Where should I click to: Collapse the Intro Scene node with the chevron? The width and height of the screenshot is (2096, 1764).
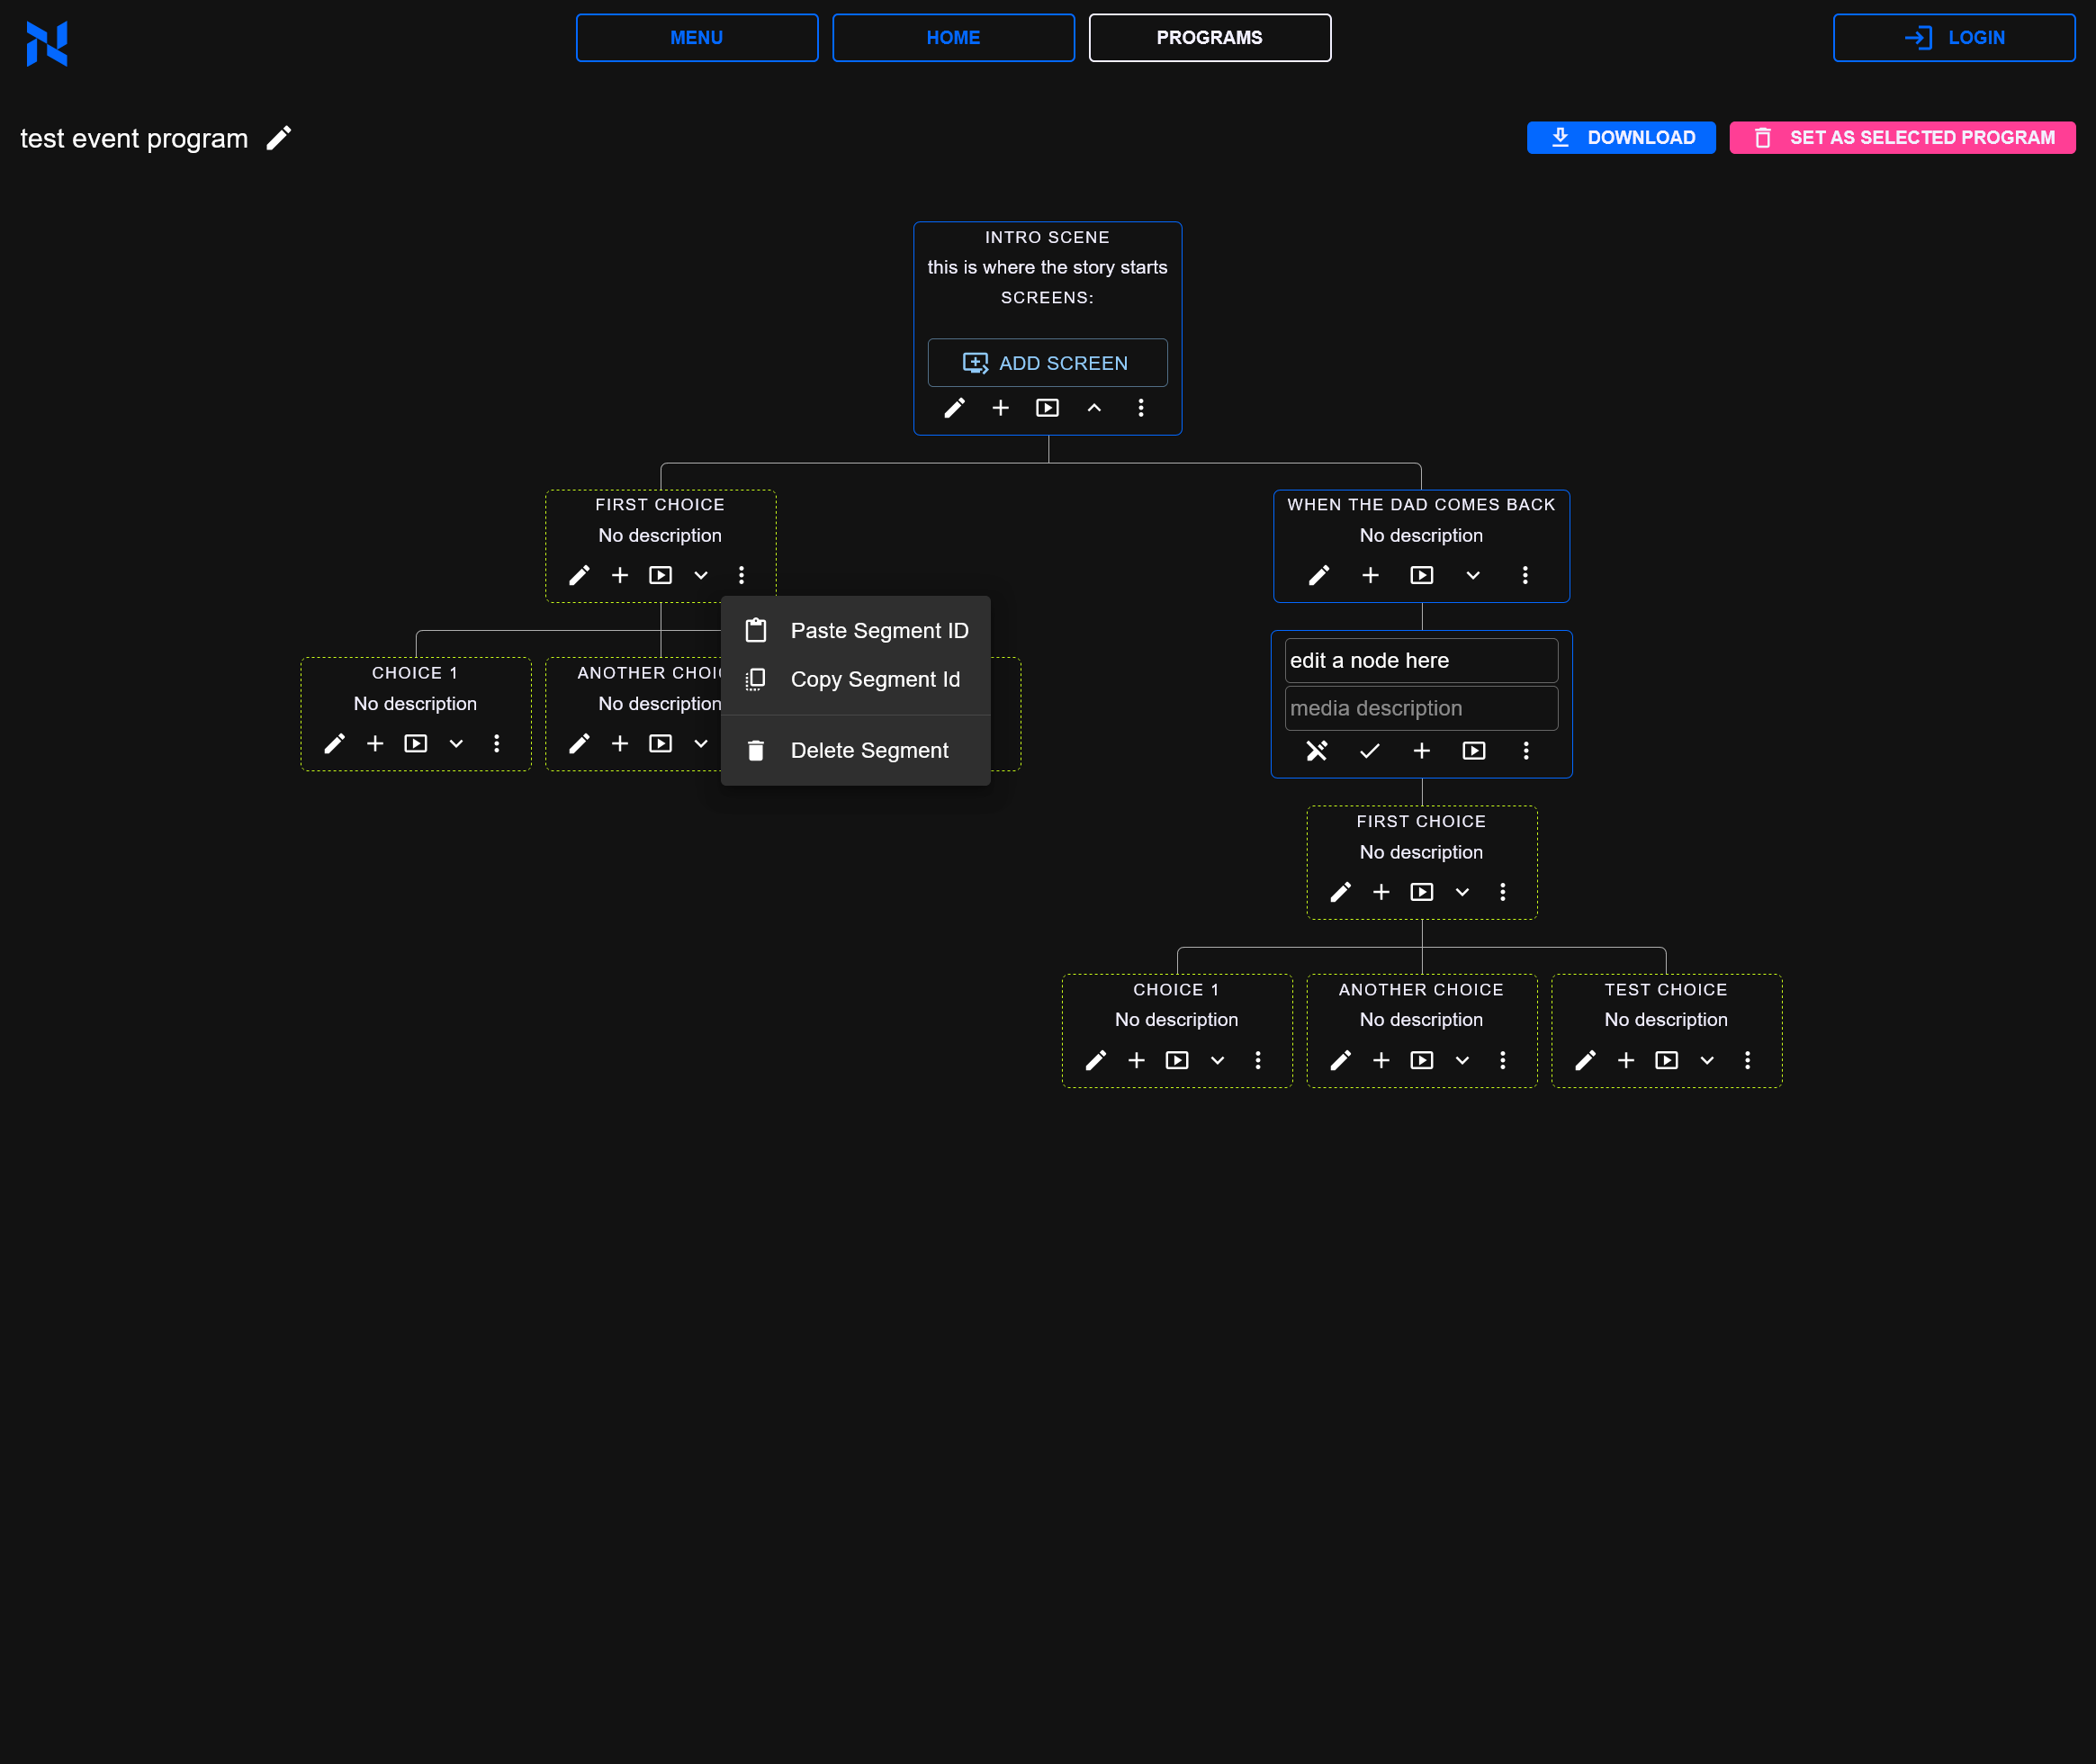coord(1094,408)
